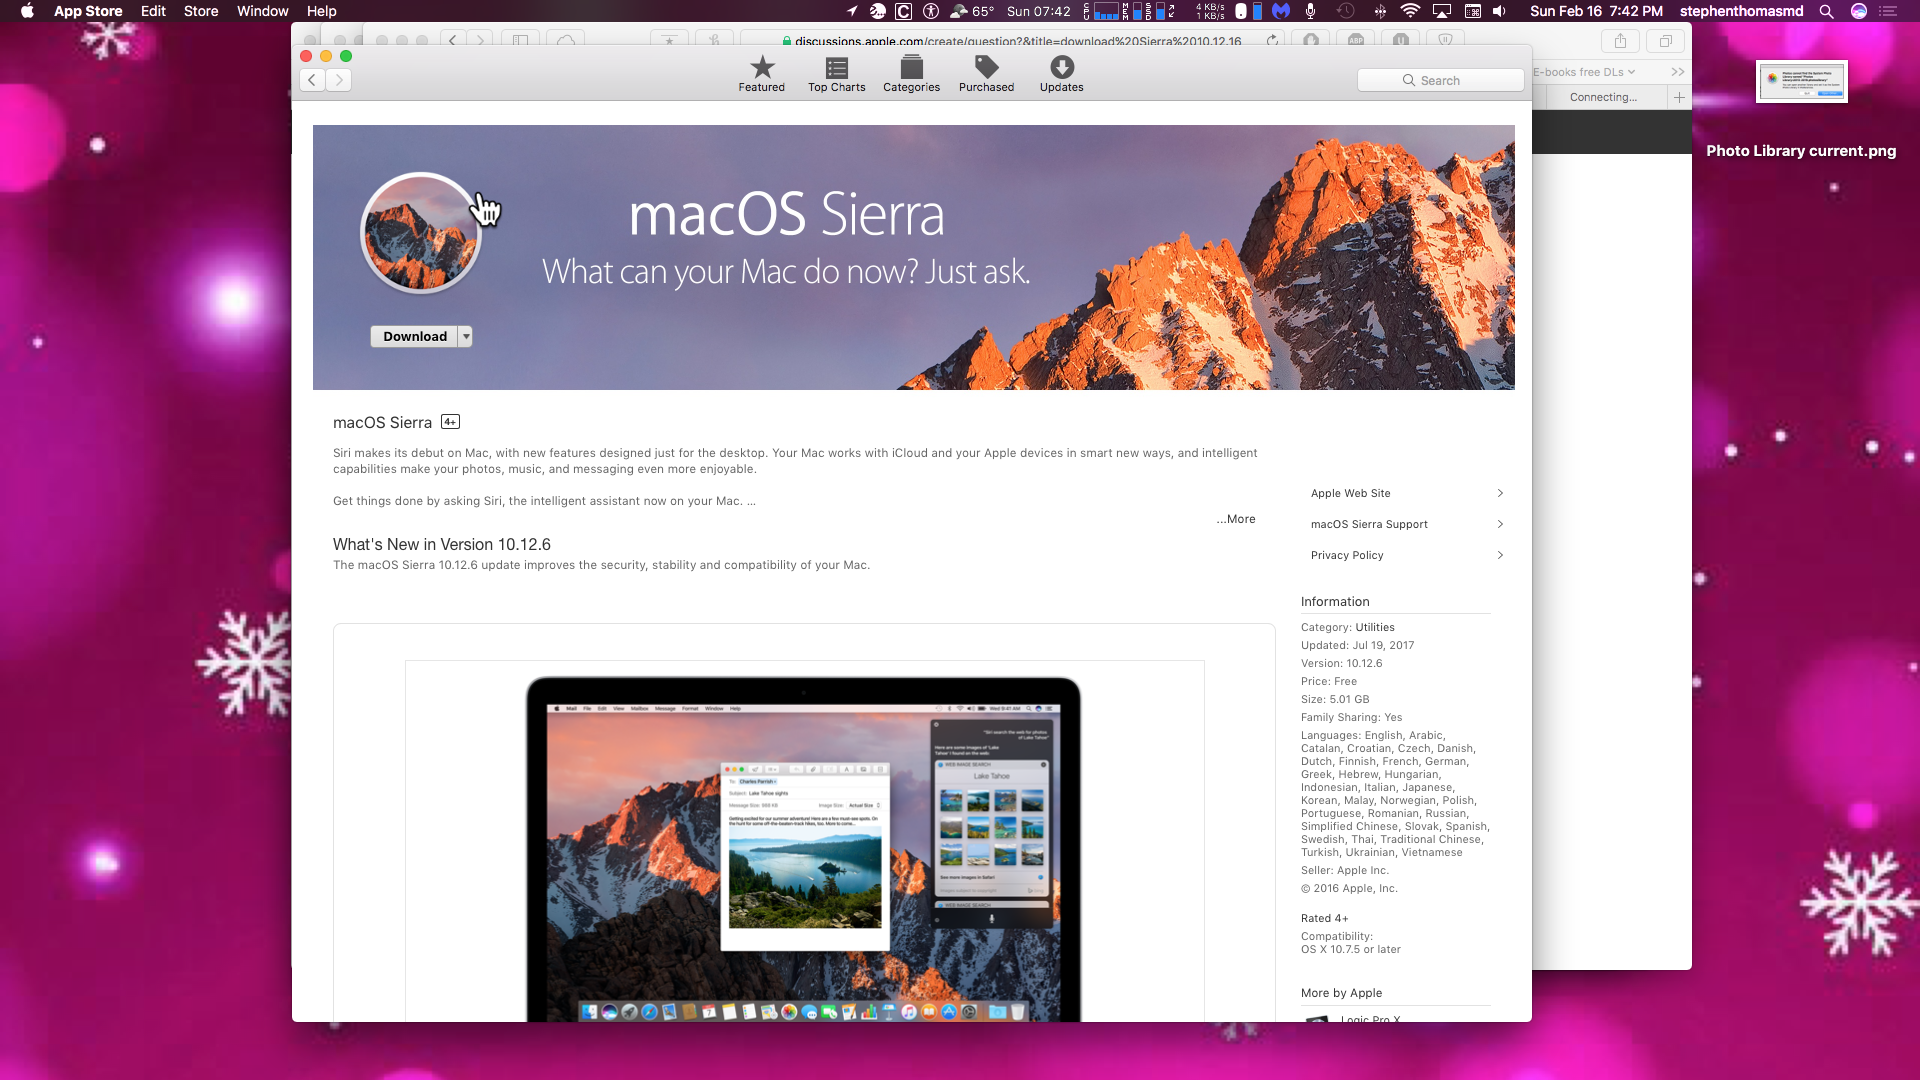Click the 'Family Sharing: Yes' line
Image resolution: width=1920 pixels, height=1080 pixels.
1351,717
